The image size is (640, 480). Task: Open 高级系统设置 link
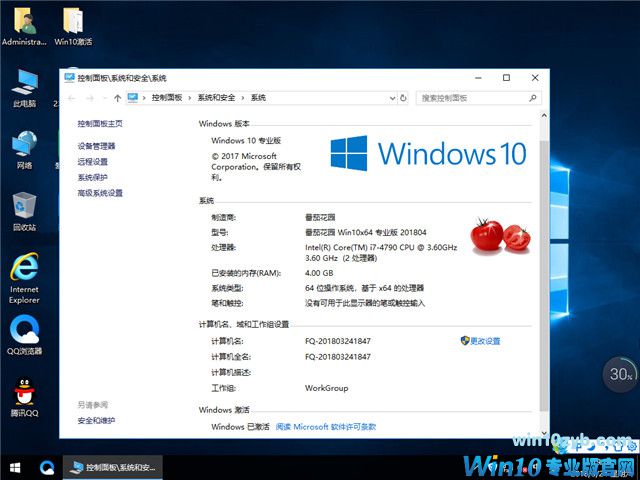click(x=100, y=193)
